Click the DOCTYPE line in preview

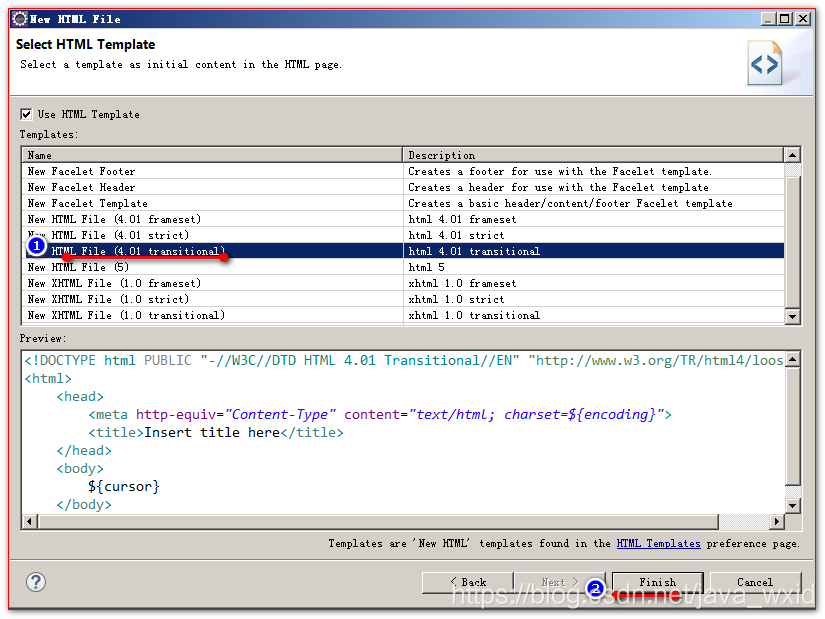pyautogui.click(x=404, y=361)
